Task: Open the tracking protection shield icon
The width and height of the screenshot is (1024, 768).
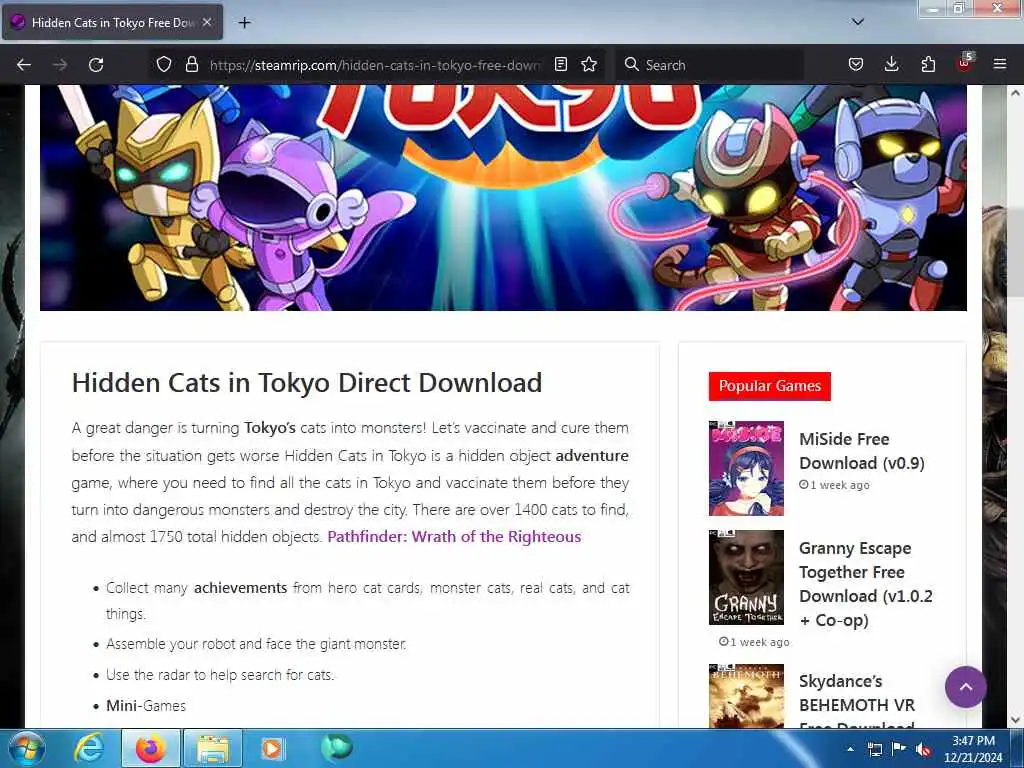Action: click(x=164, y=64)
